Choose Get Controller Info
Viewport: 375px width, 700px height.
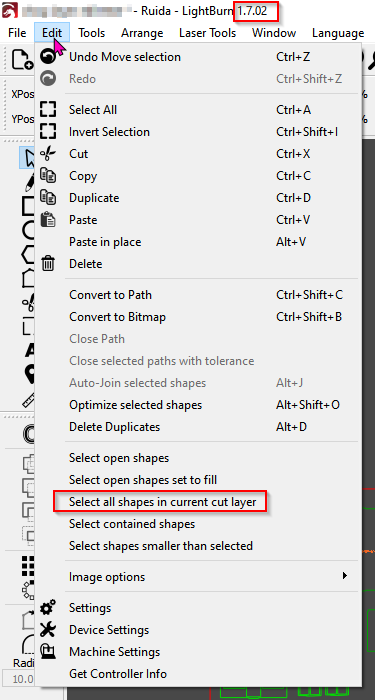tap(118, 674)
